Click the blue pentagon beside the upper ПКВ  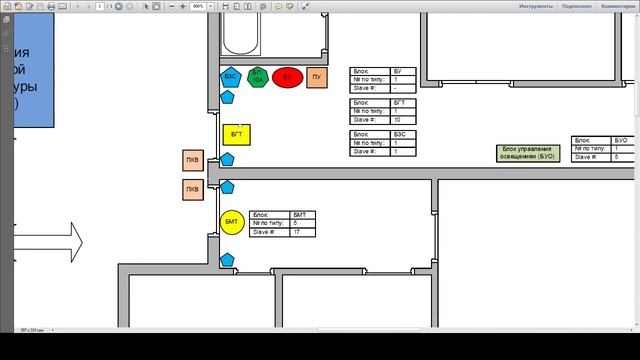[x=227, y=159]
